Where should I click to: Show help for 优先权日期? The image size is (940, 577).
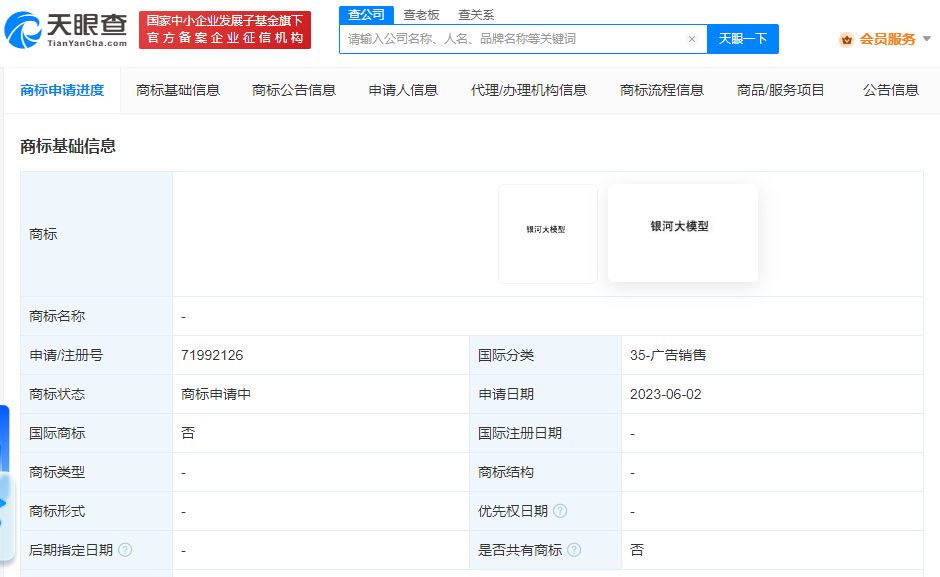560,511
